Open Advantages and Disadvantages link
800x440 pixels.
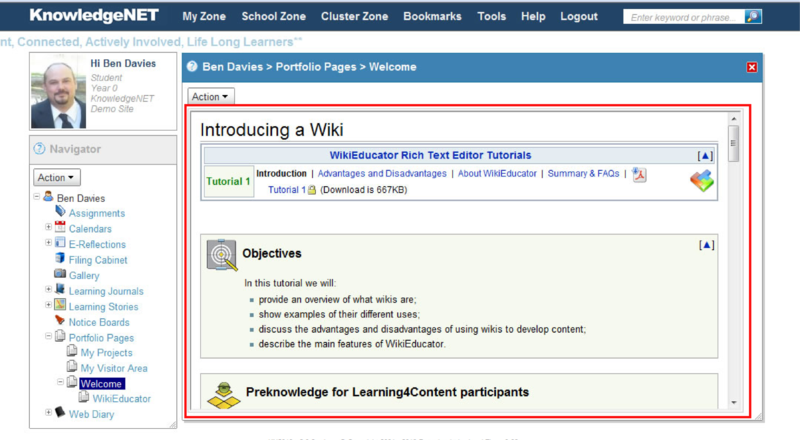382,174
